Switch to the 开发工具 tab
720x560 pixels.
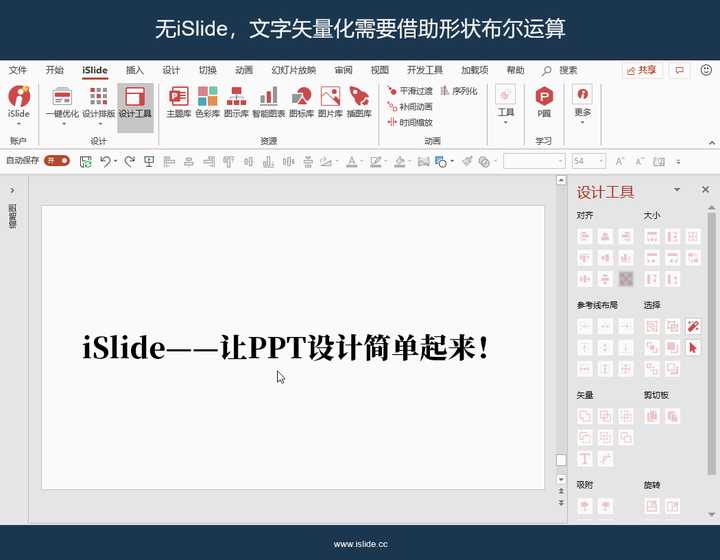tap(425, 70)
